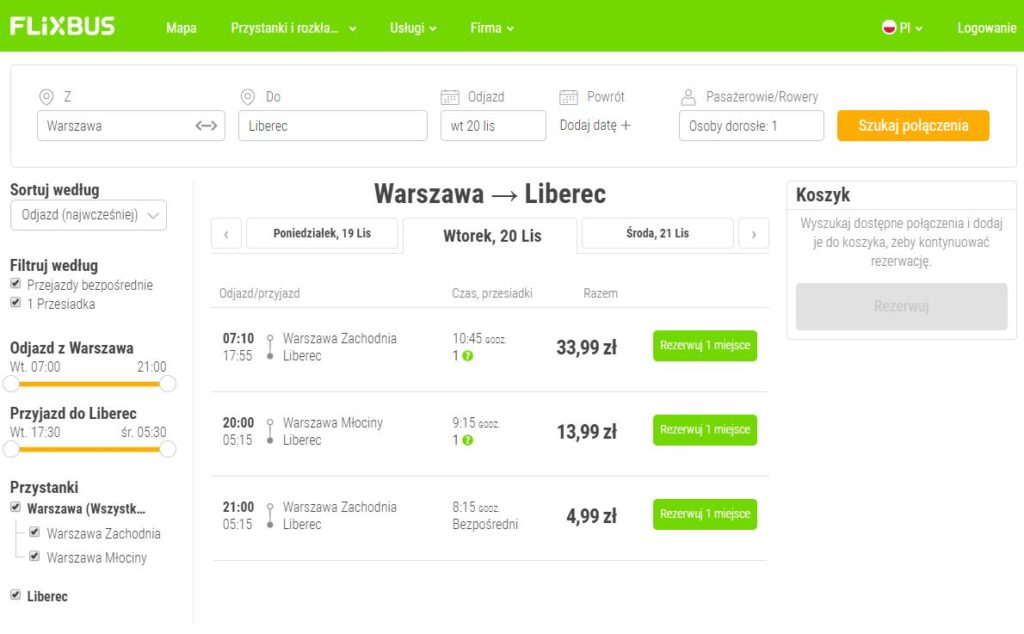Click the Warszawa → Liberec heading
Viewport: 1024px width, 634px height.
490,194
